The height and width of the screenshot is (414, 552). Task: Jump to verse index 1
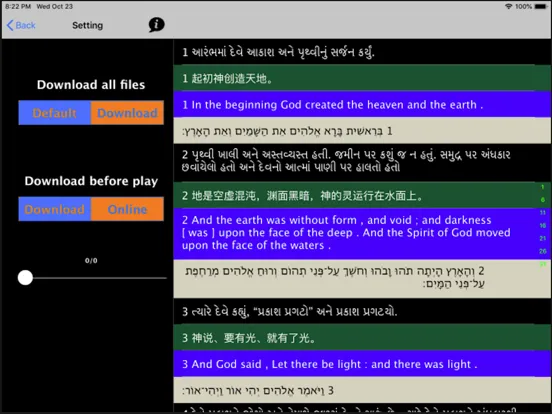pos(543,187)
